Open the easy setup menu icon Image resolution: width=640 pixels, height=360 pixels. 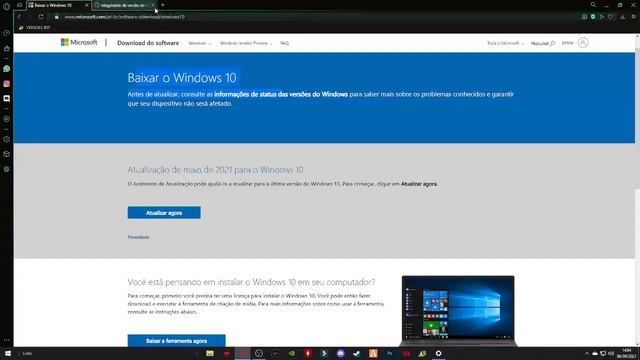pos(633,17)
